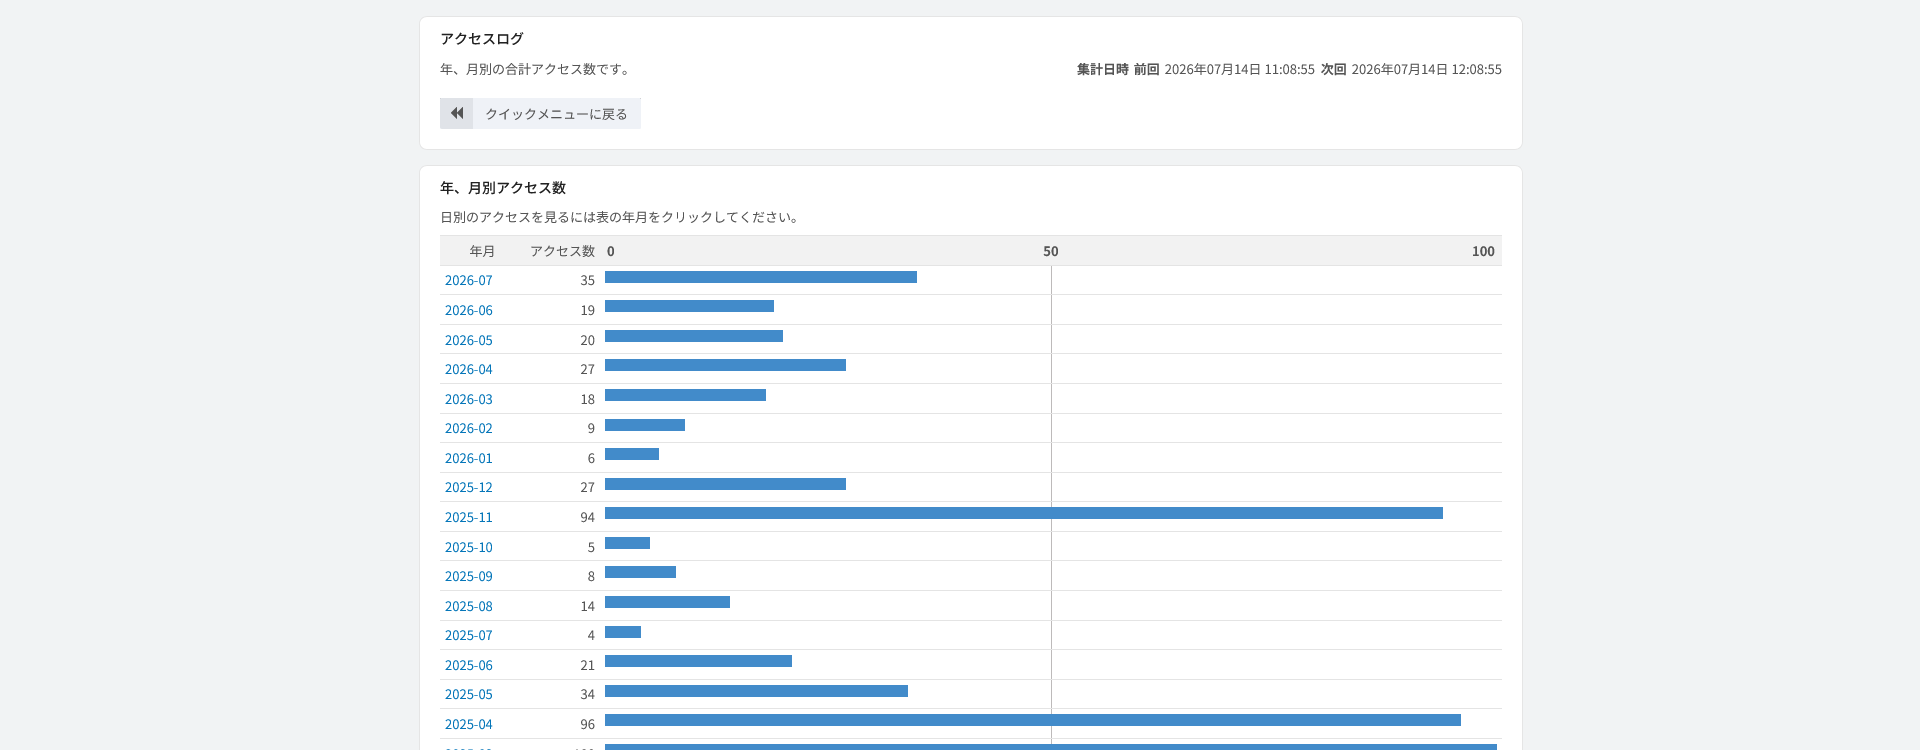Click the access count 34
The image size is (1920, 750).
(587, 695)
